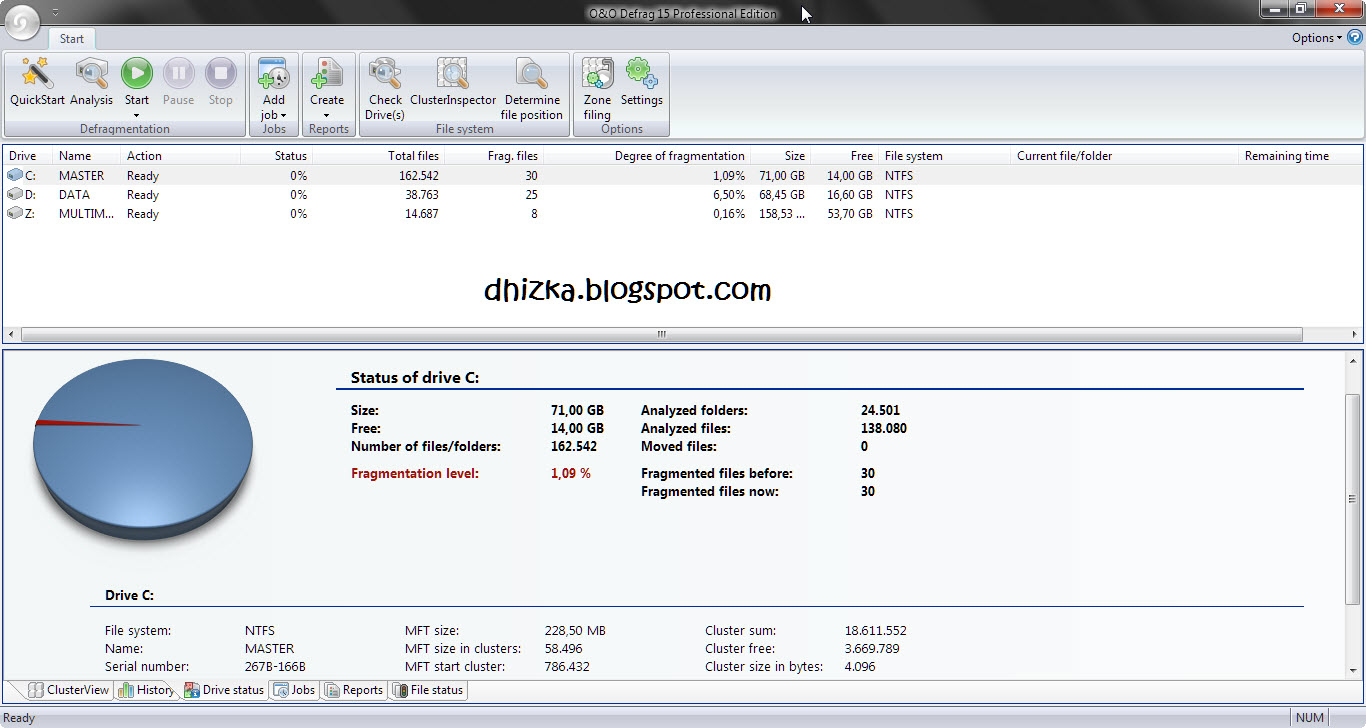Click the D: drive icon in list
Screen dimensions: 1366x728
[x=15, y=195]
